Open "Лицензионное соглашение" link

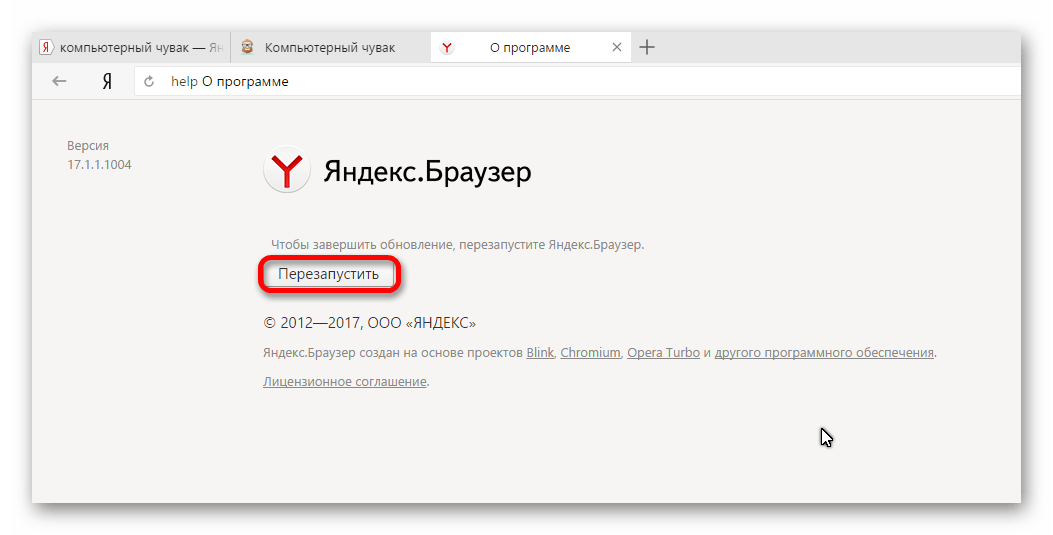pos(345,382)
